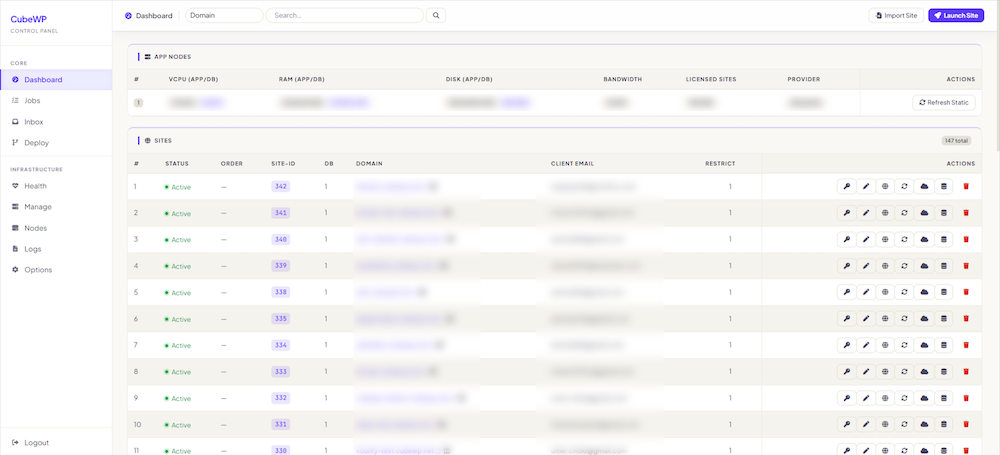Click into the Search input field
The image size is (1000, 455).
tap(344, 15)
